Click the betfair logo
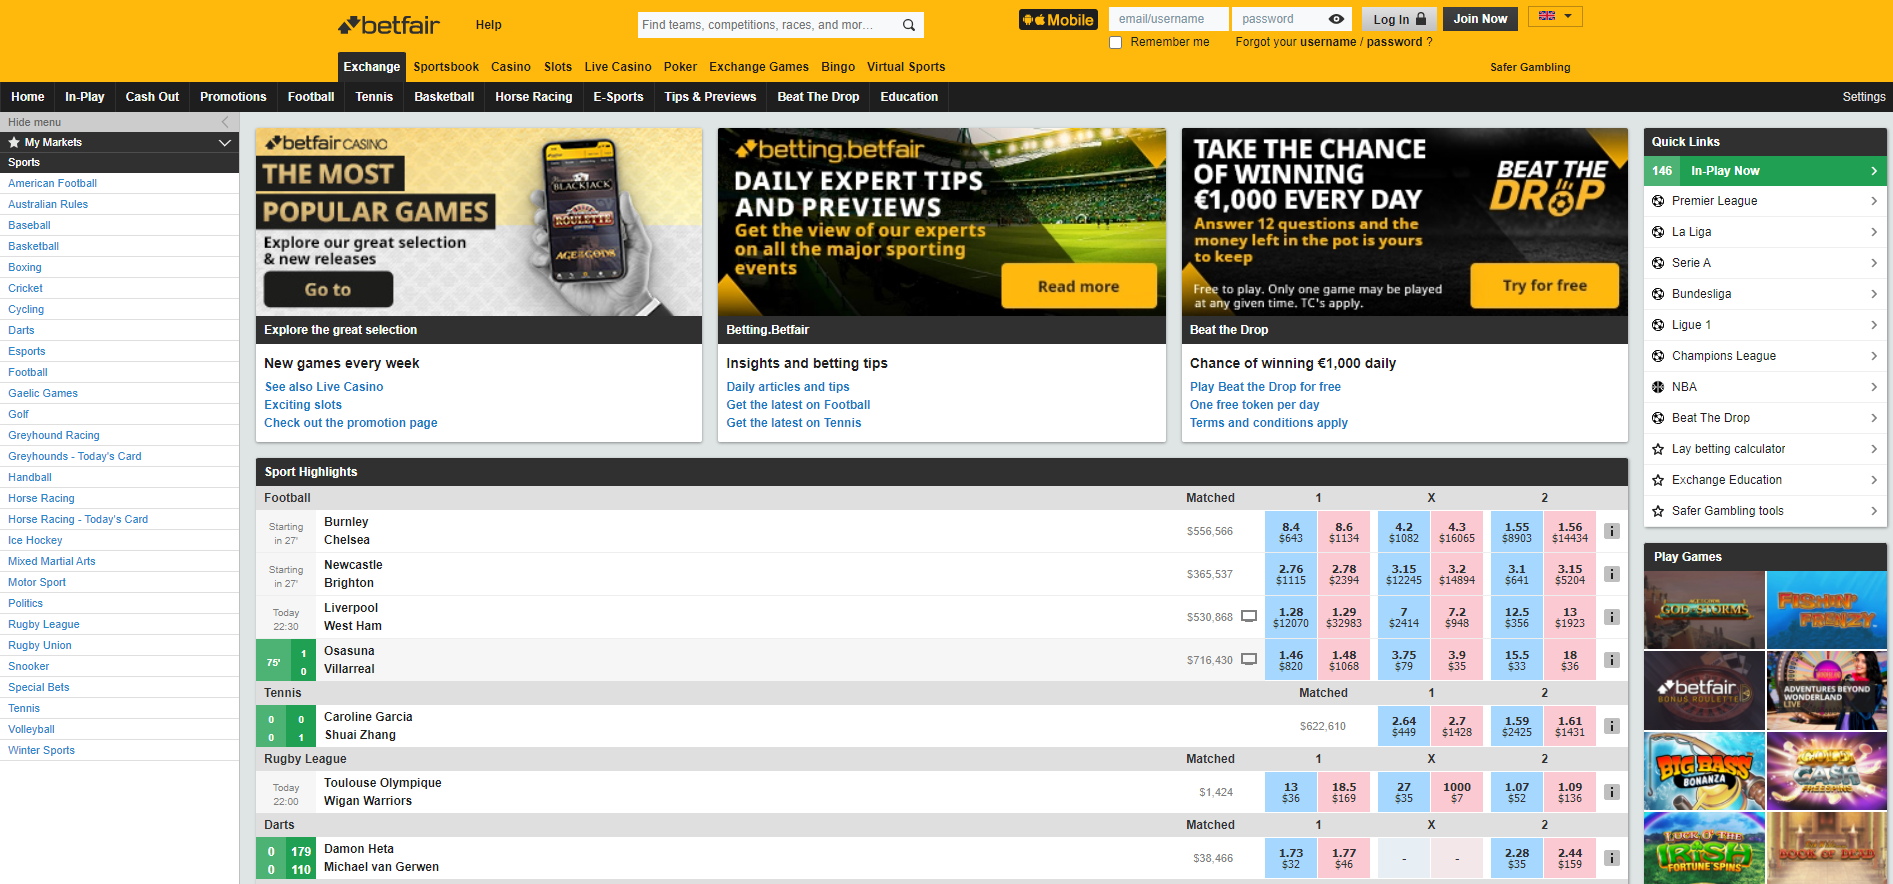 coord(389,24)
